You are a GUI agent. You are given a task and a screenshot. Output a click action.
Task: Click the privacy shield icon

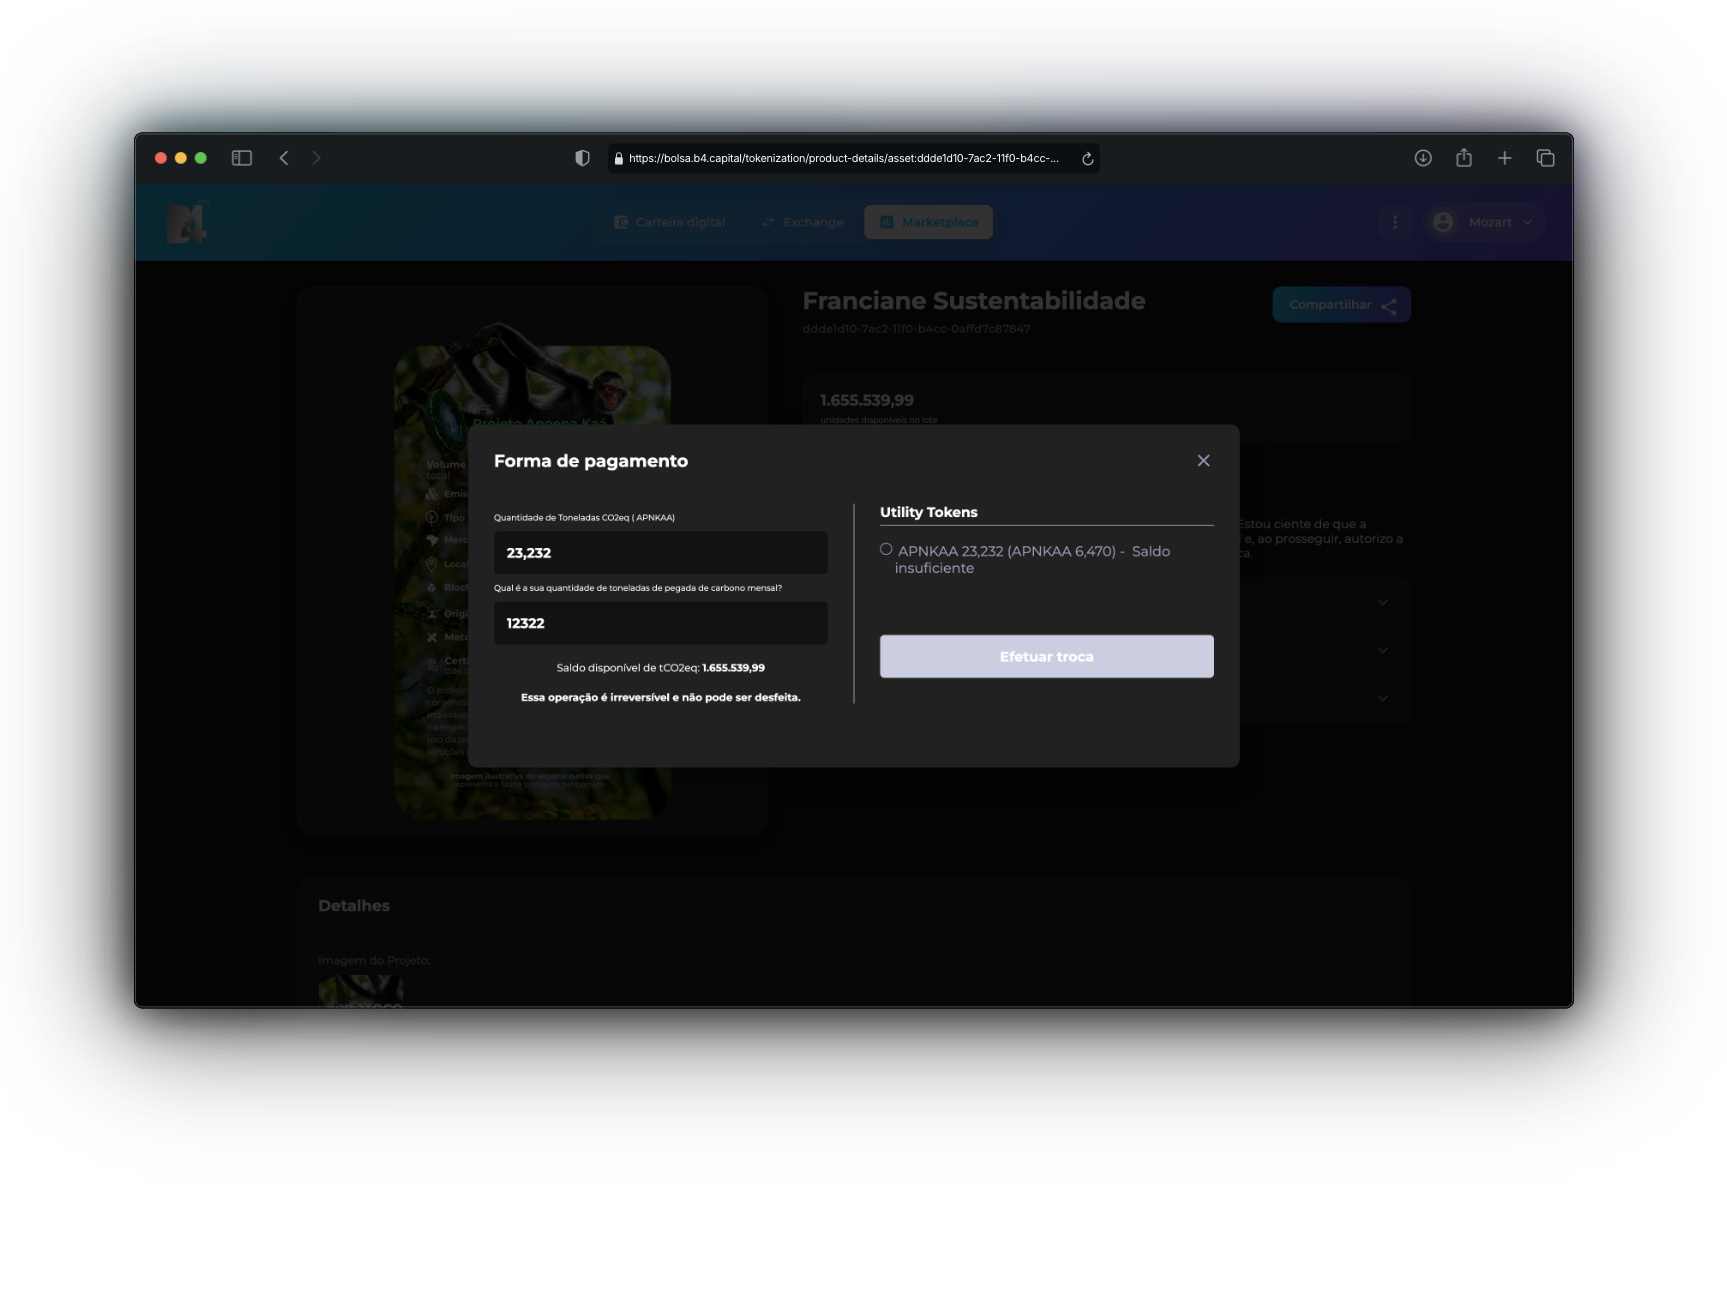click(x=582, y=158)
